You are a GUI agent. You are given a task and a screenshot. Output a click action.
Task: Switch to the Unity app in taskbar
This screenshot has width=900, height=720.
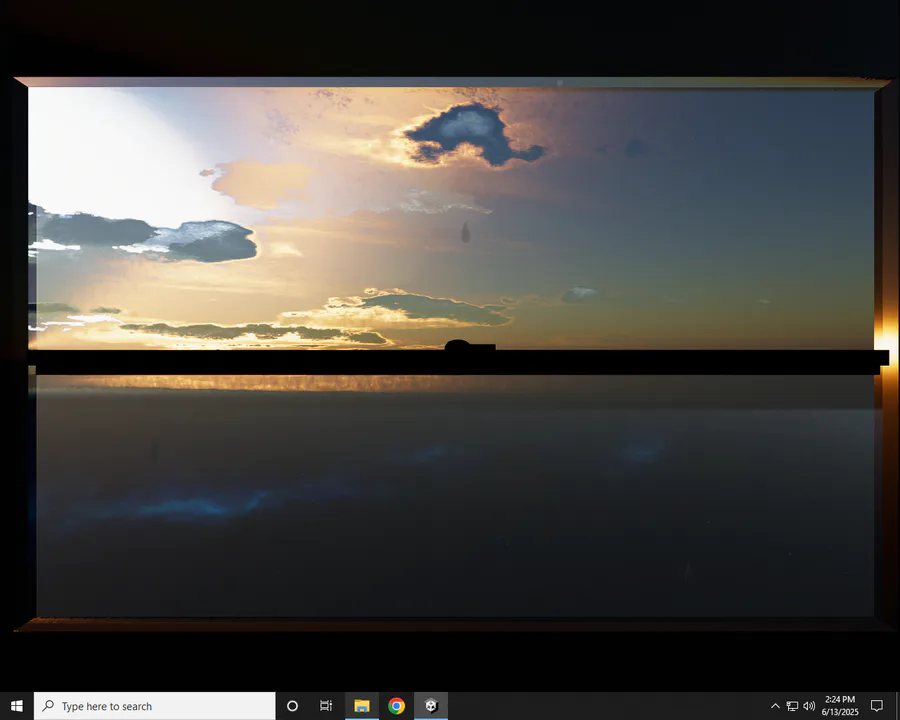431,706
